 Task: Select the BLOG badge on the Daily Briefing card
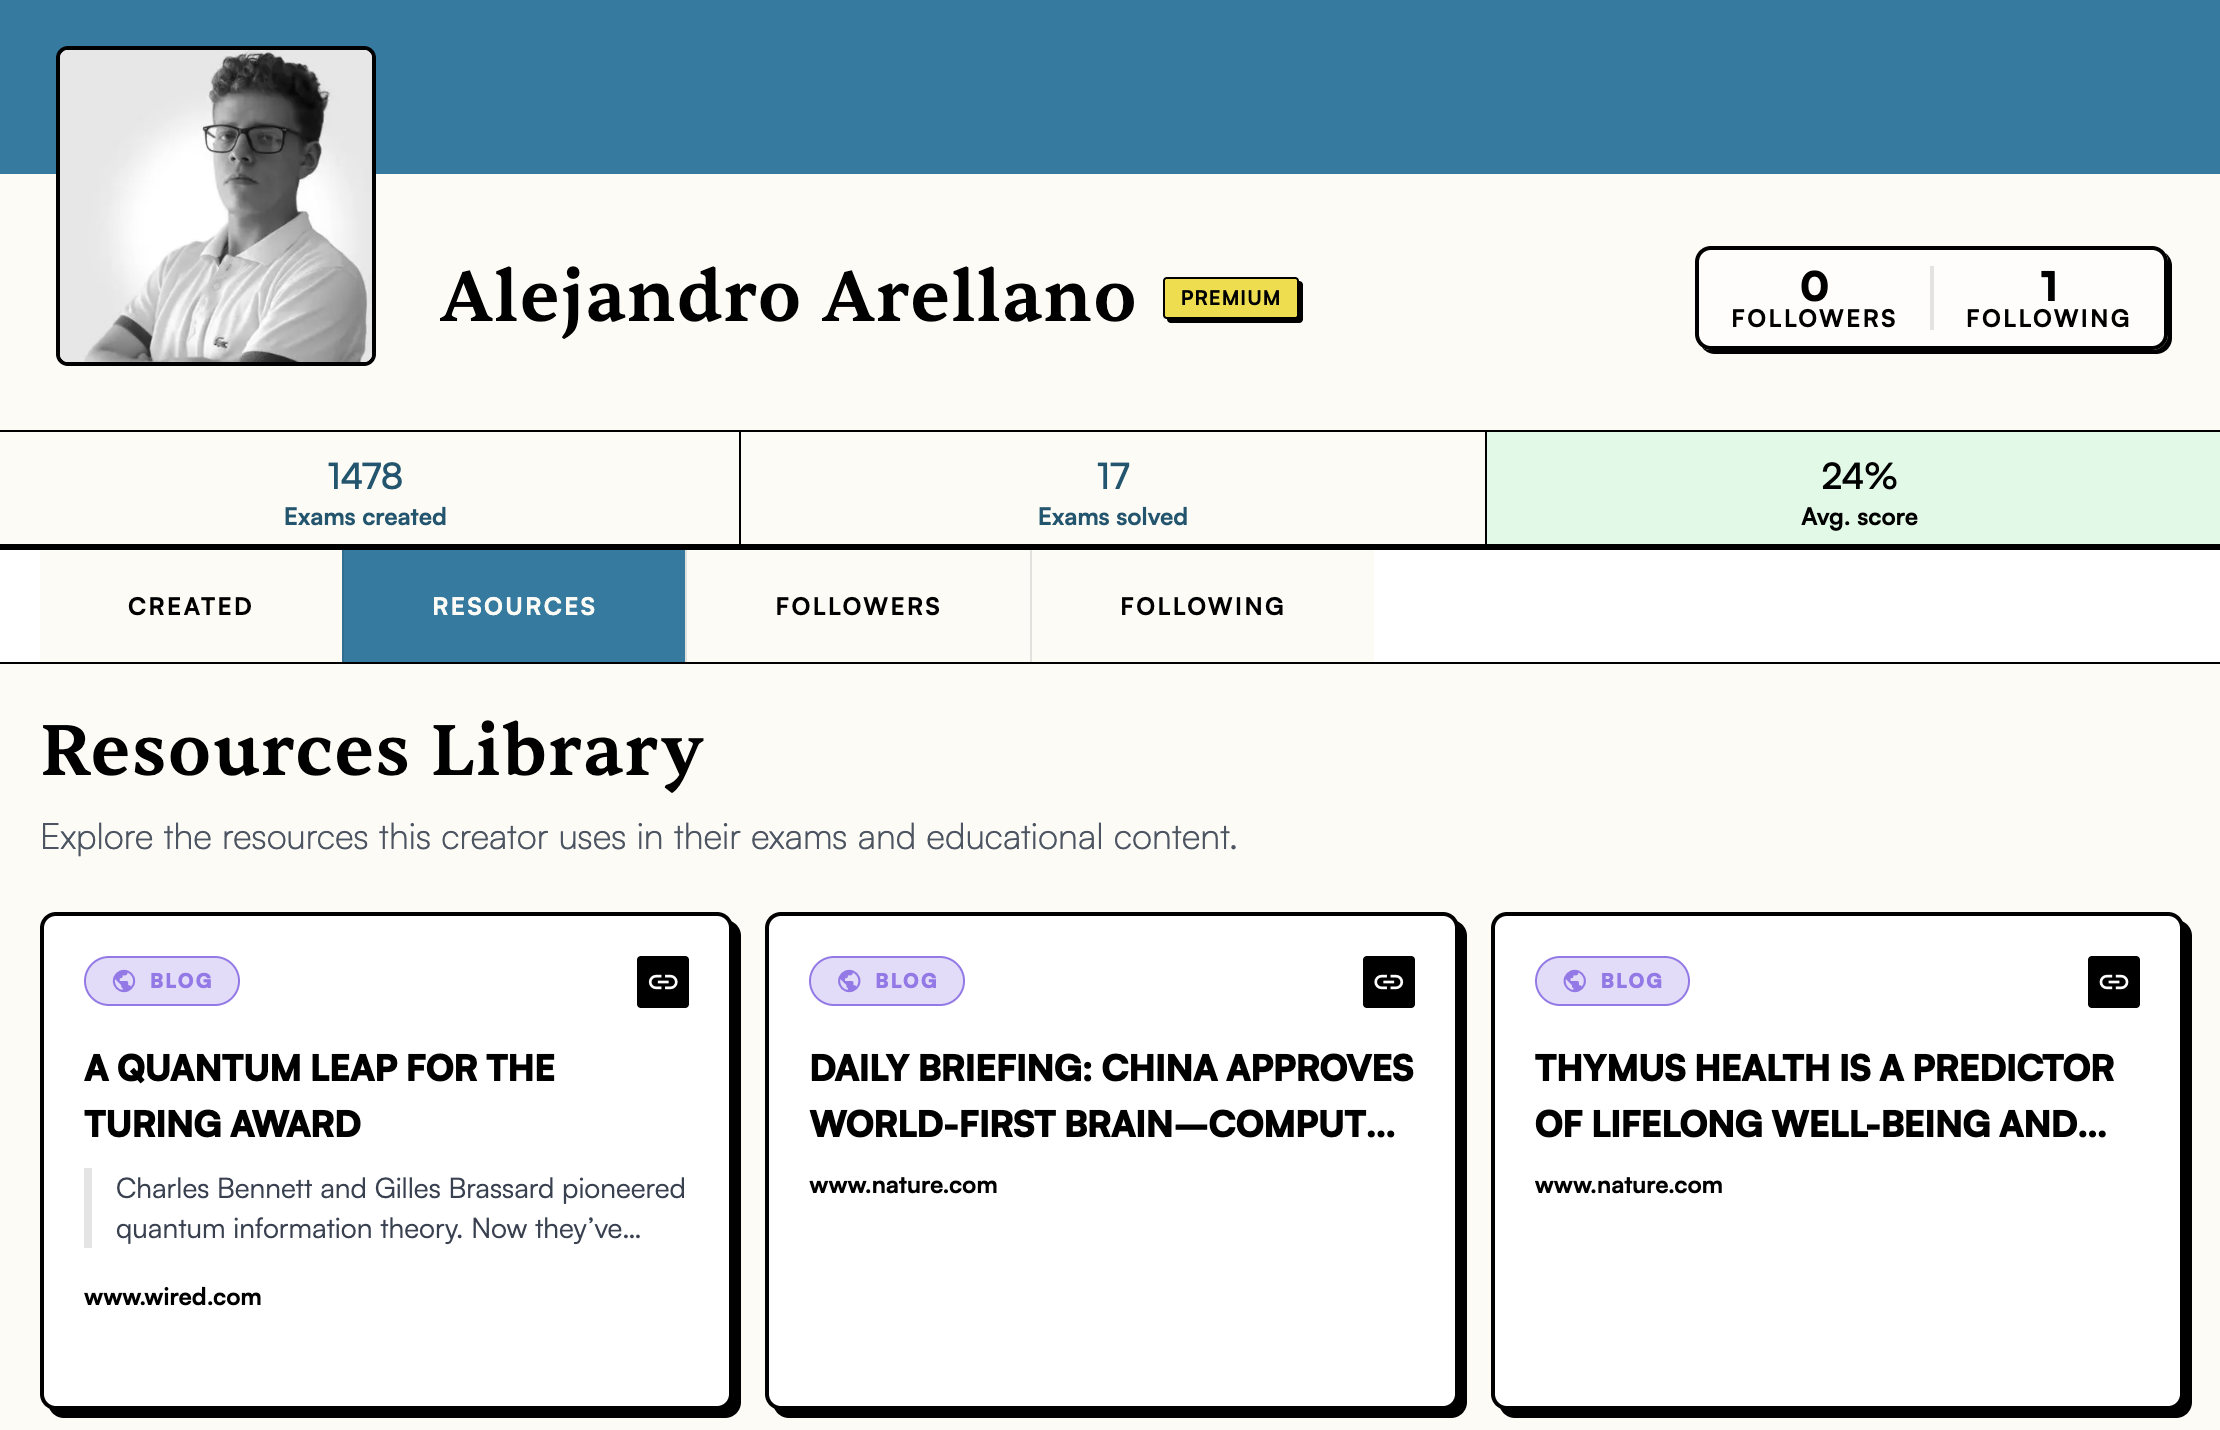[x=886, y=981]
